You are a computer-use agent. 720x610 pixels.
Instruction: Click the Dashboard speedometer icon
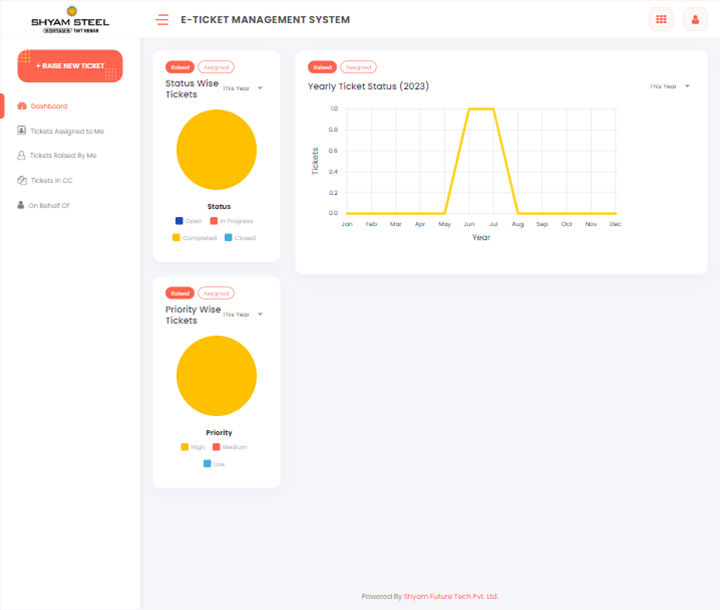click(x=22, y=106)
